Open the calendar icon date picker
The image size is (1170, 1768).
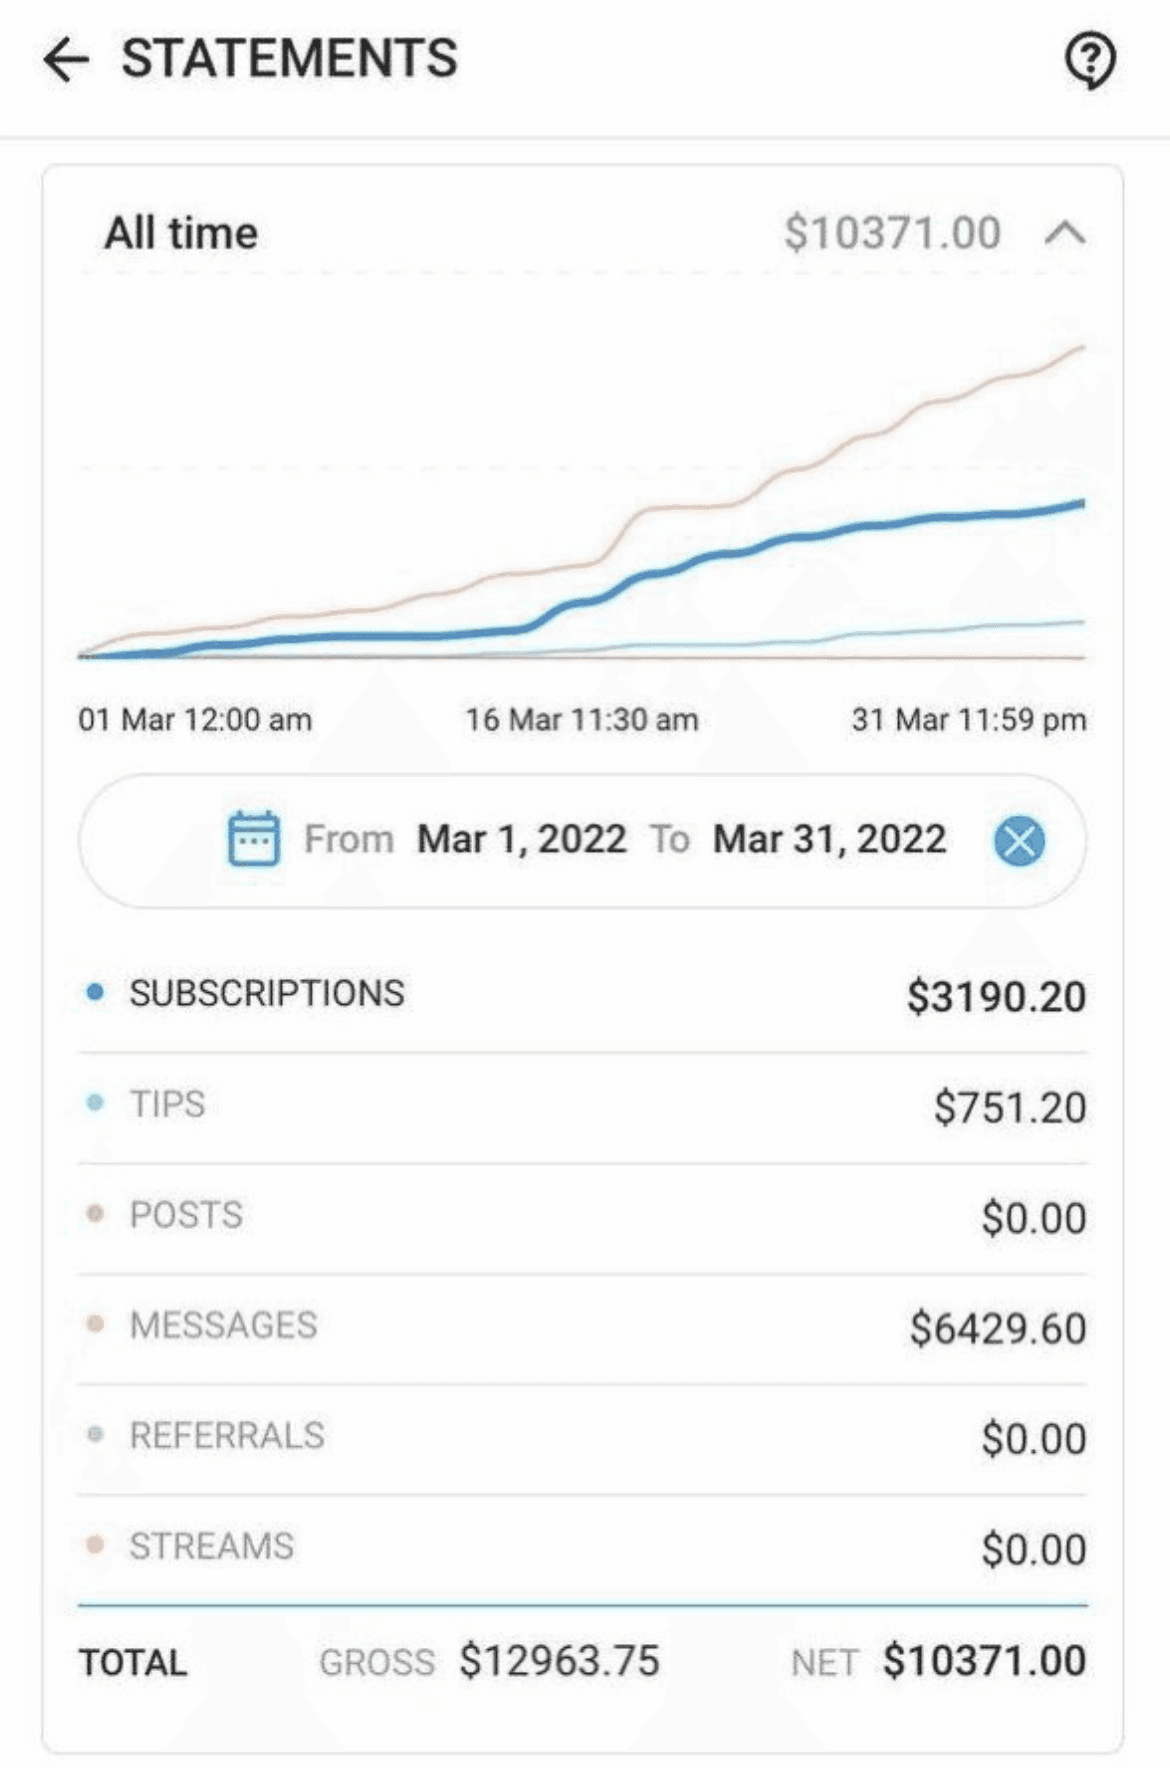254,838
